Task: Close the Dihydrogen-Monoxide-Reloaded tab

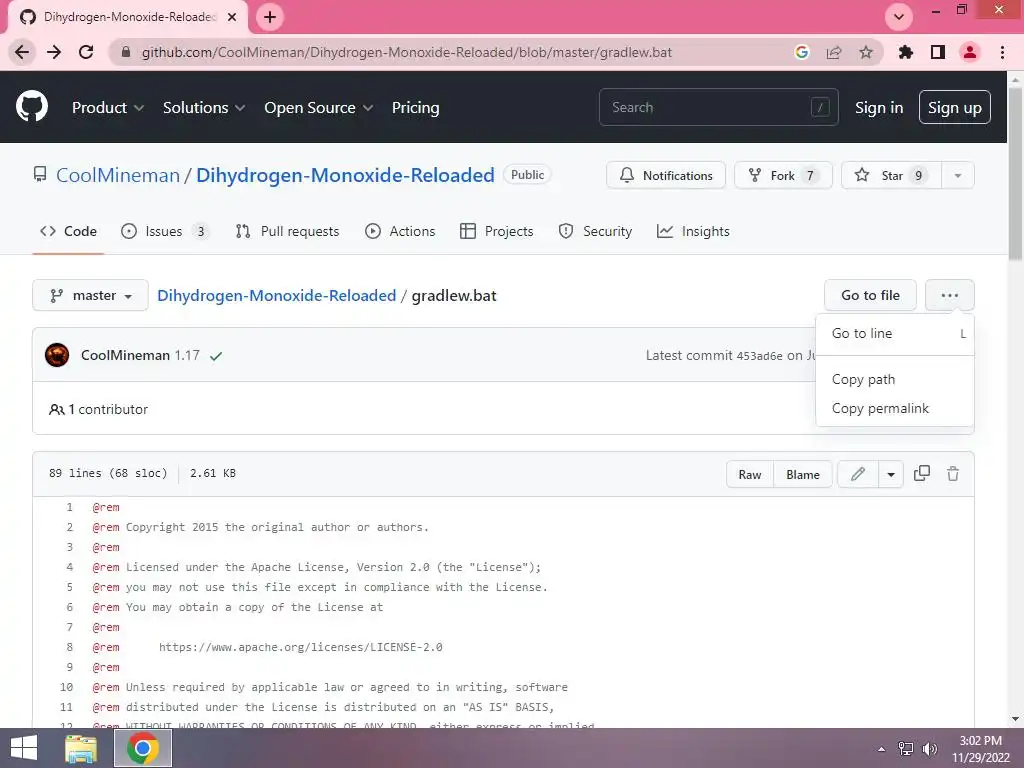Action: 232,17
